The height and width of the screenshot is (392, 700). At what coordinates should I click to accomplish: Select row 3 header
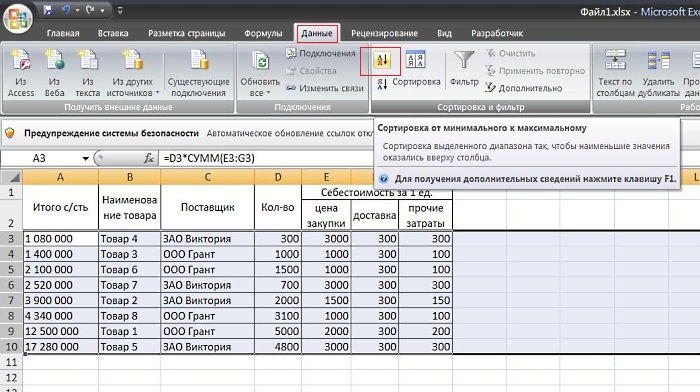11,238
